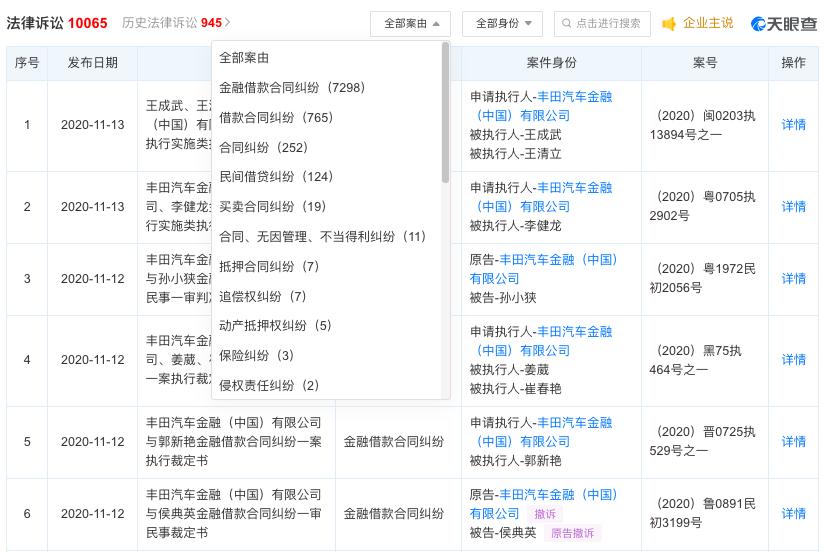Viewport: 826px width, 552px height.
Task: Click the arrow next to 历史法律诉讼 945
Action: coord(228,23)
